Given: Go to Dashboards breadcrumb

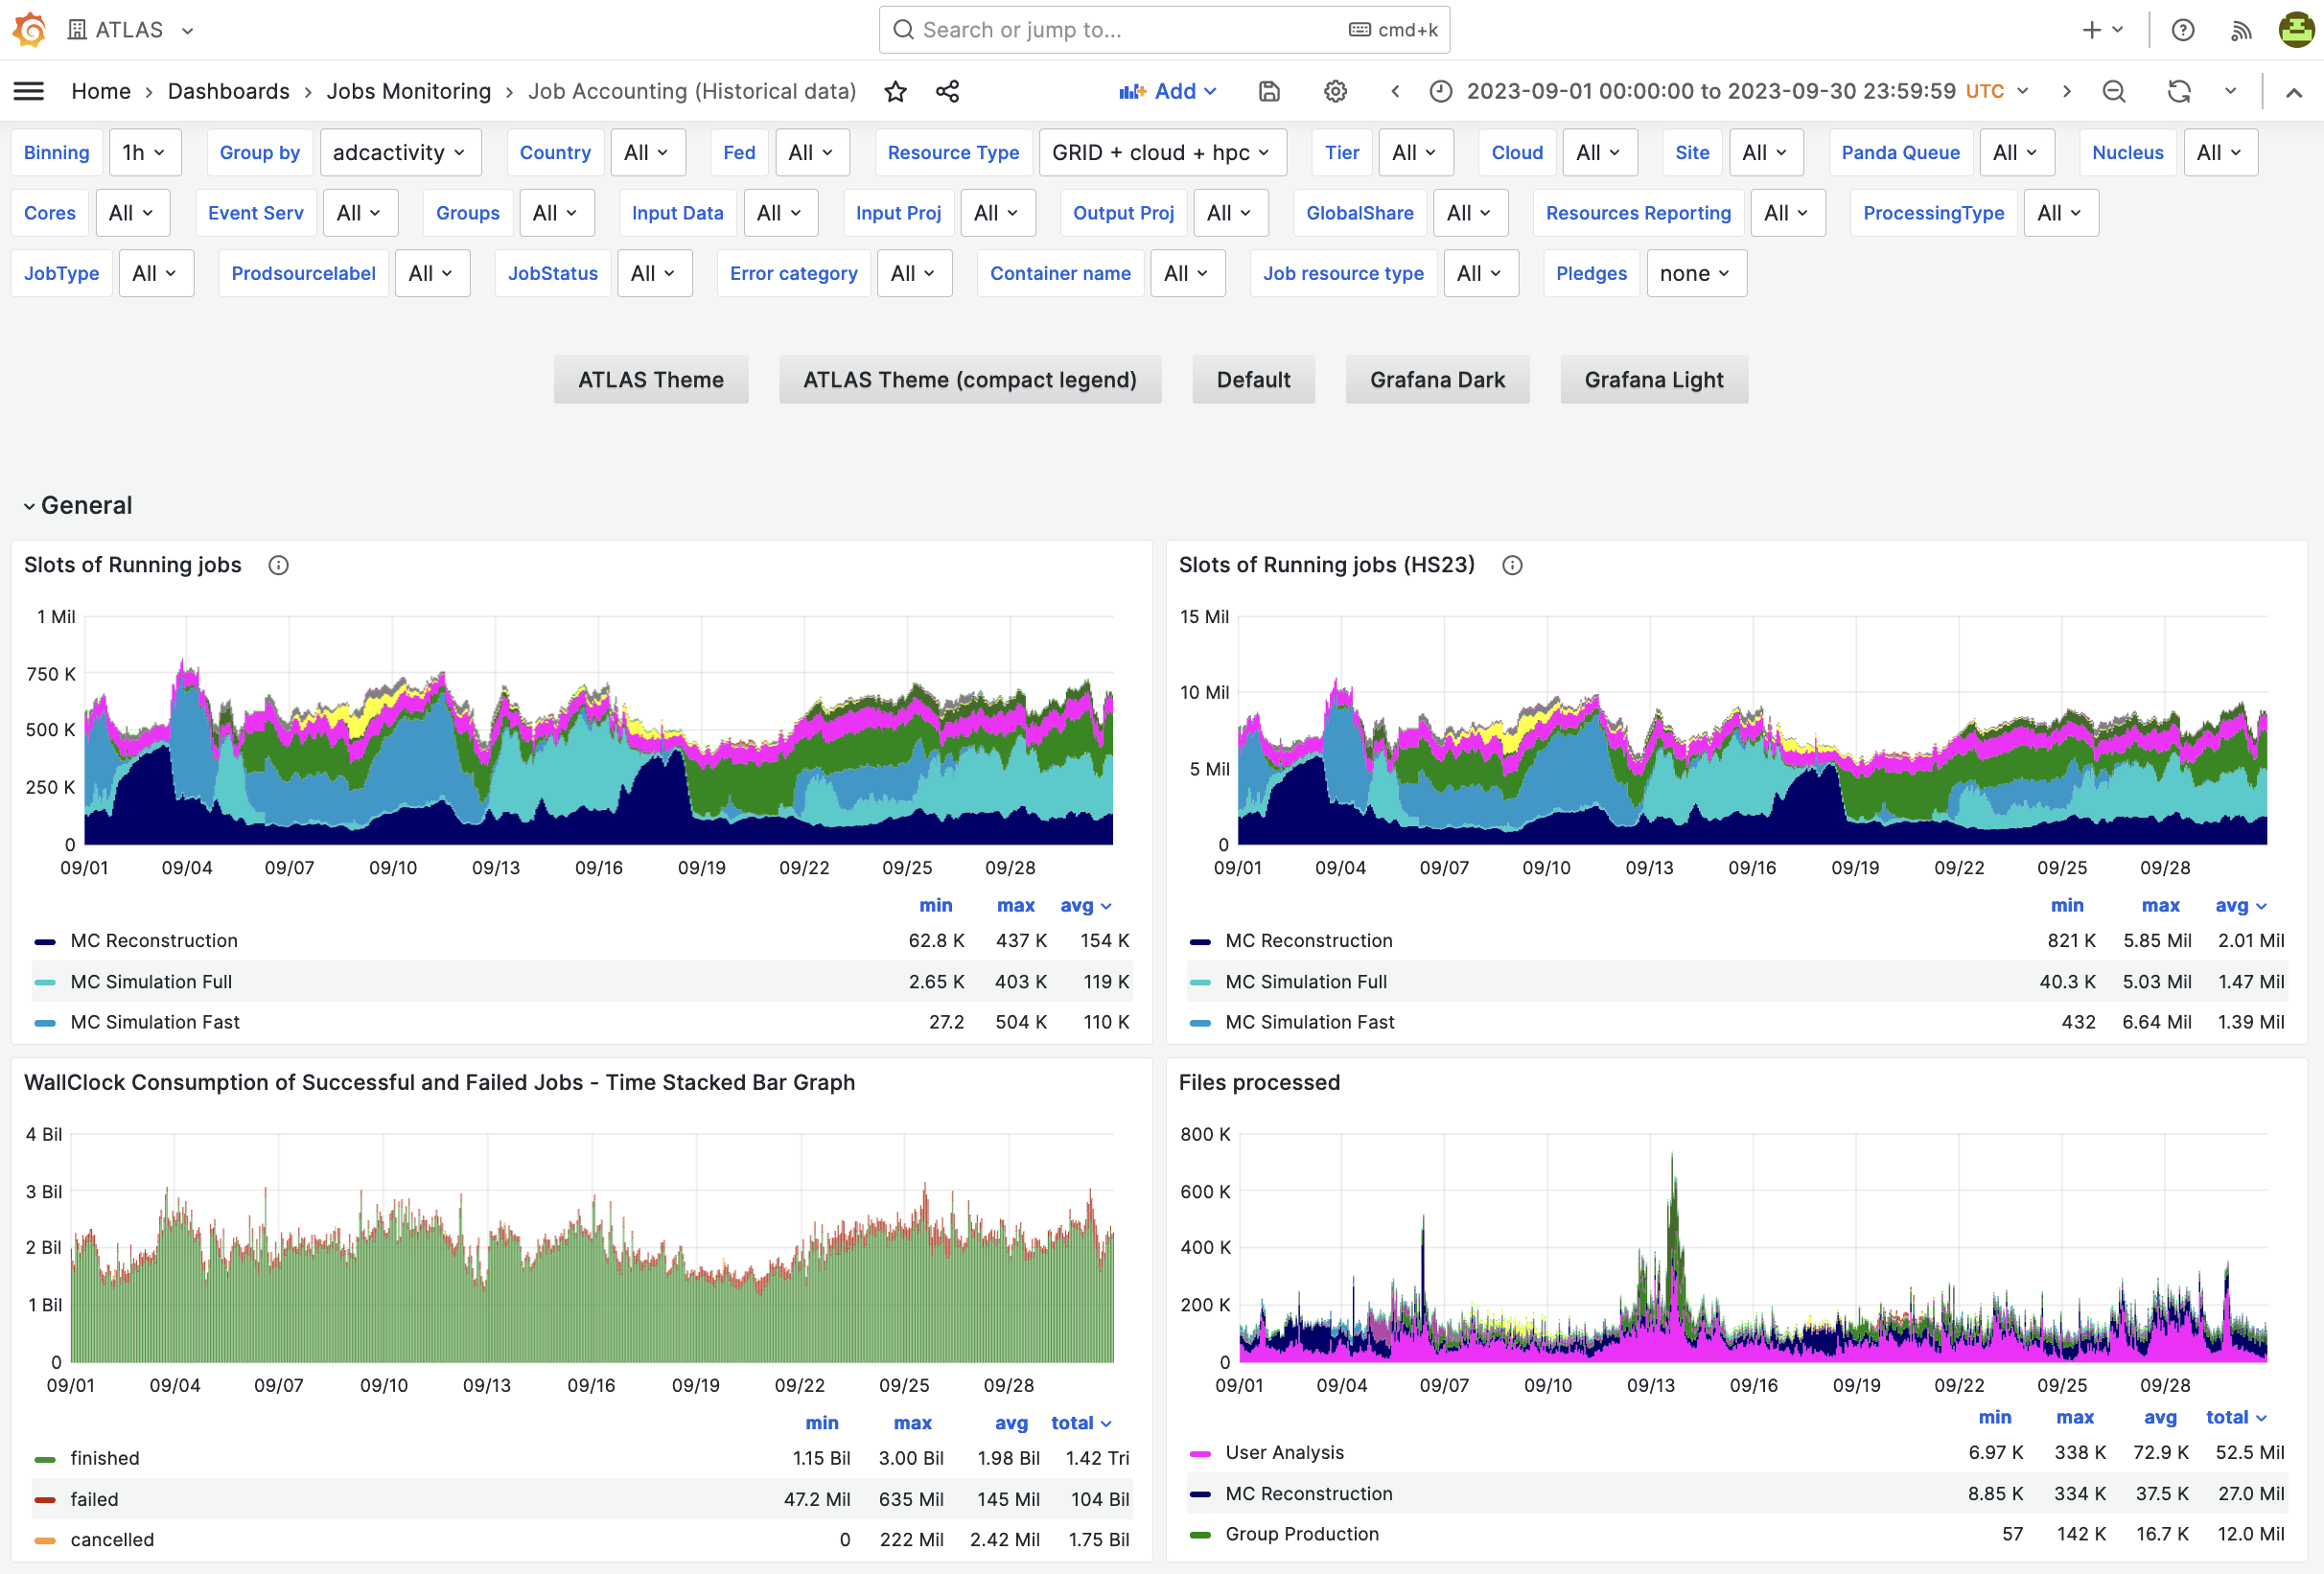Looking at the screenshot, I should pyautogui.click(x=228, y=91).
